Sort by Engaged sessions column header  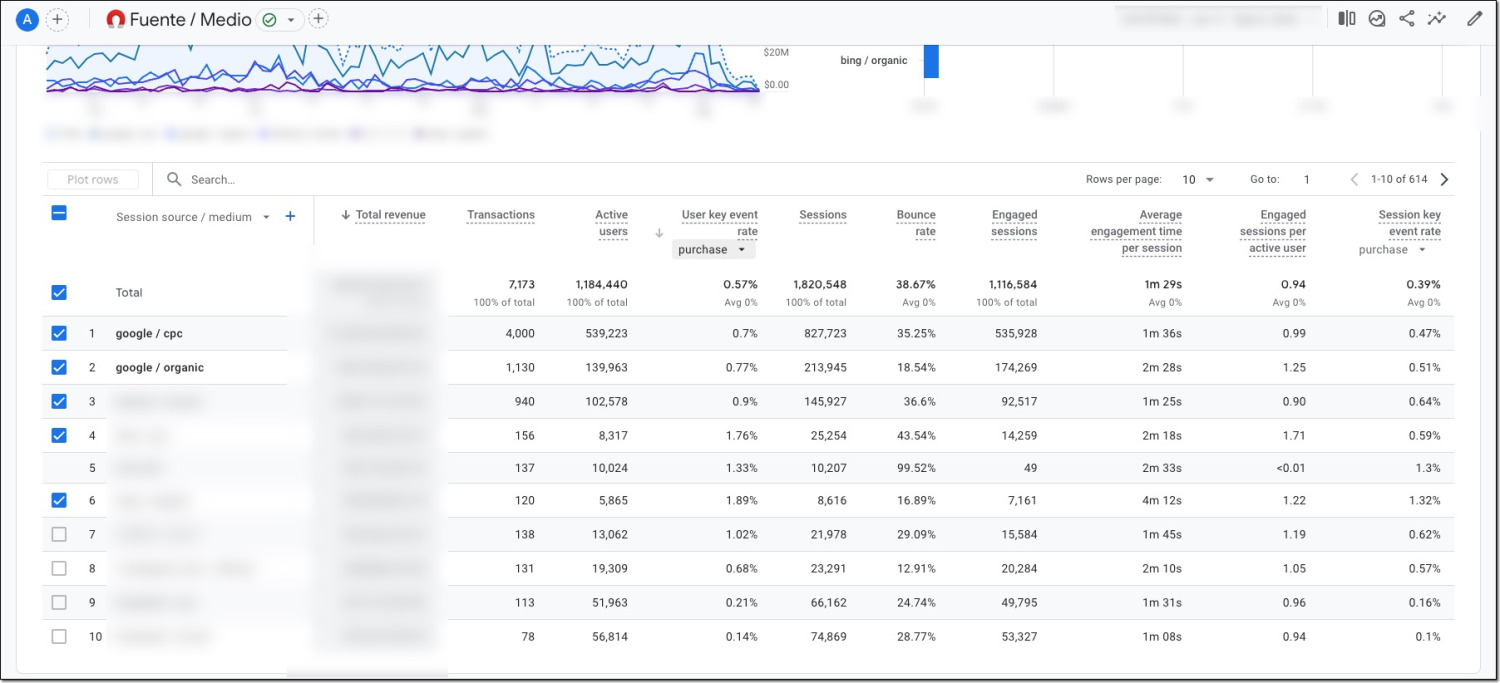pyautogui.click(x=1014, y=223)
